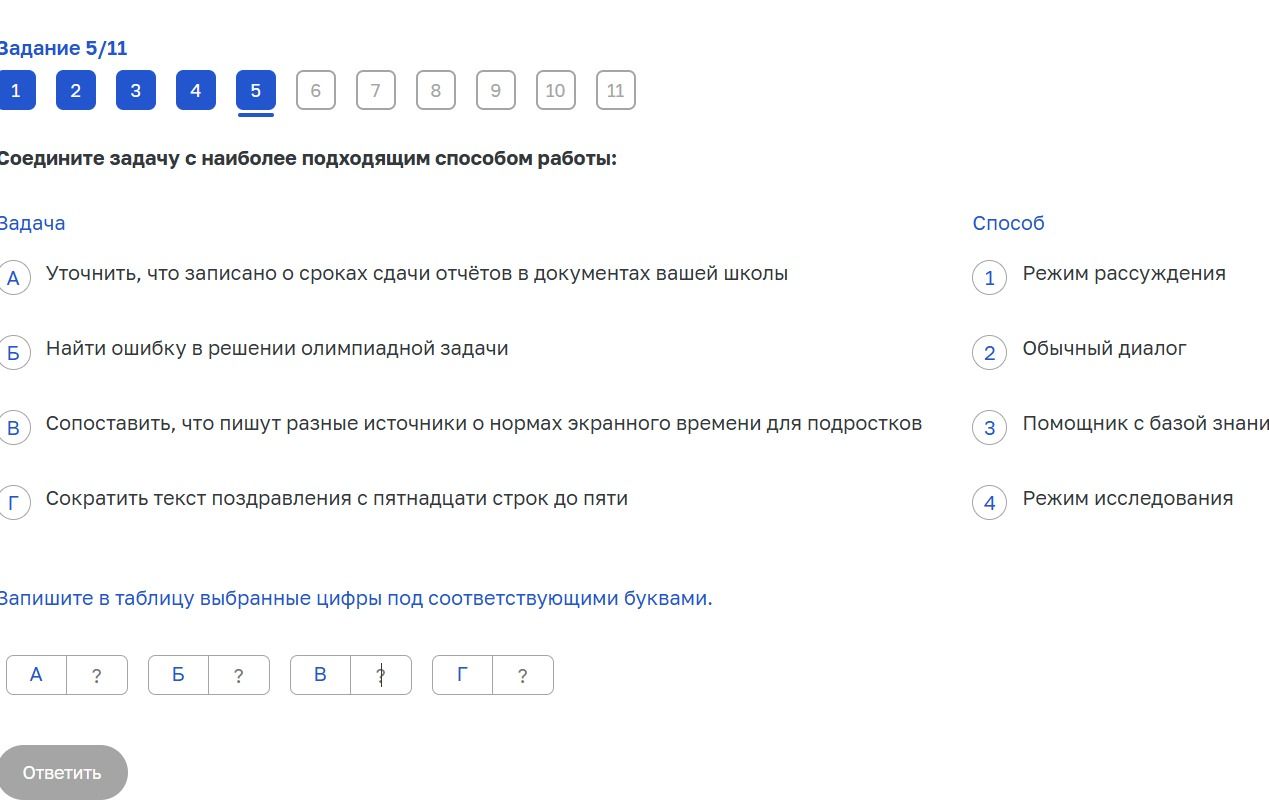The width and height of the screenshot is (1269, 801).
Task: Jump to question 6
Action: pyautogui.click(x=316, y=91)
